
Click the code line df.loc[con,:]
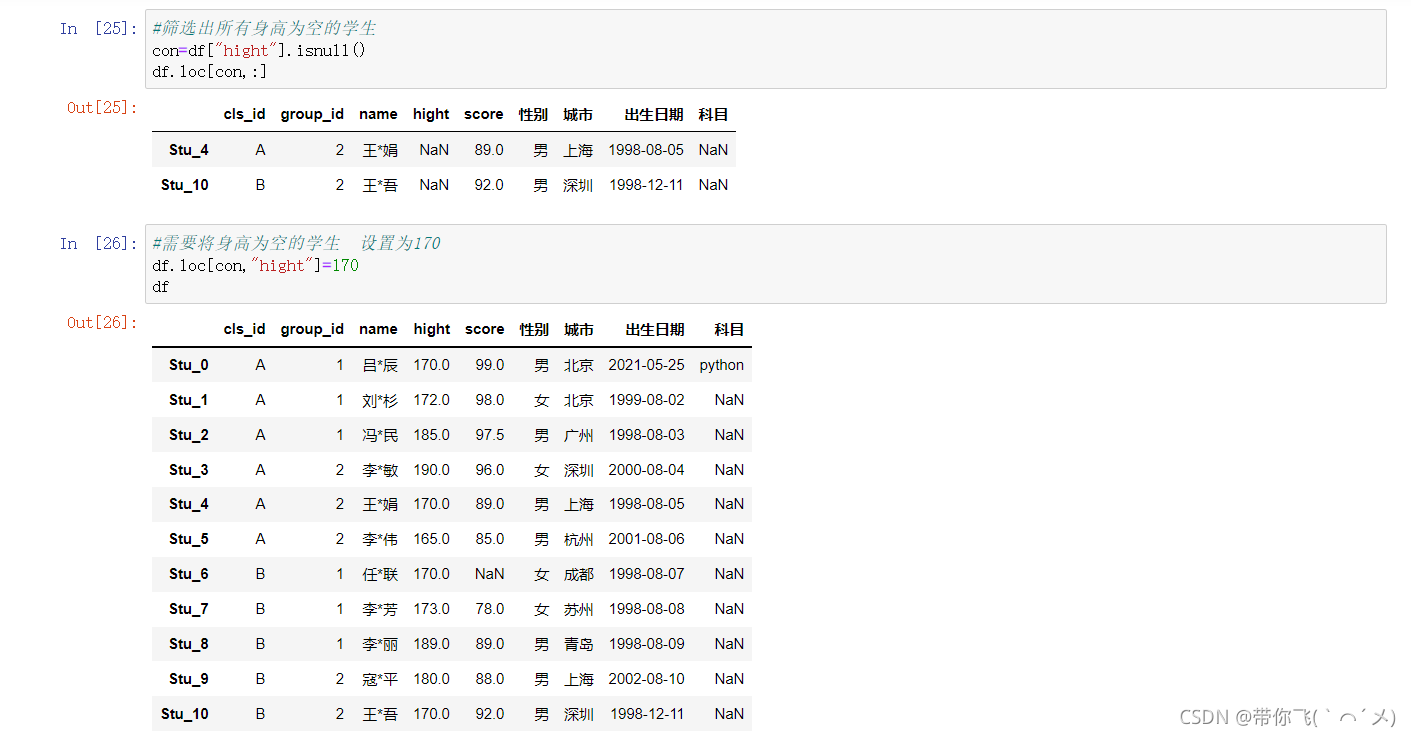[x=210, y=72]
